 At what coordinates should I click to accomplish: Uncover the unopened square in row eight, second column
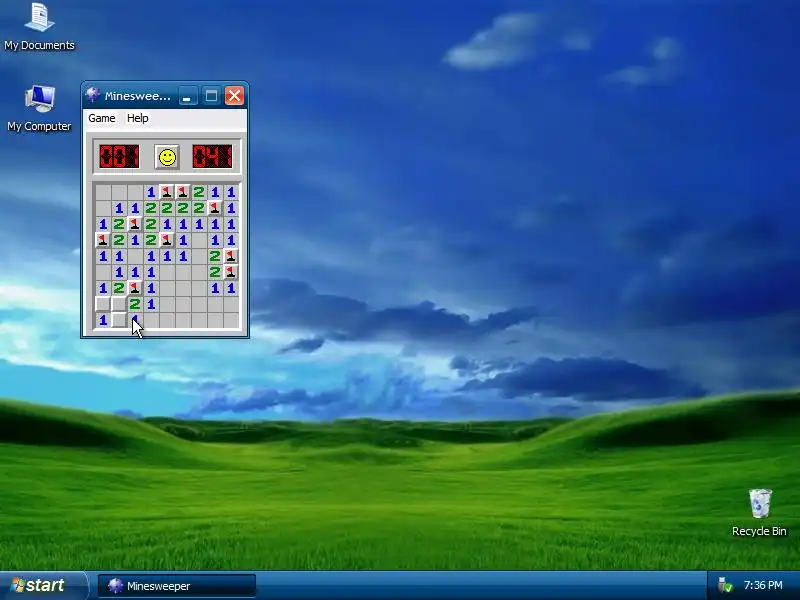pyautogui.click(x=119, y=304)
